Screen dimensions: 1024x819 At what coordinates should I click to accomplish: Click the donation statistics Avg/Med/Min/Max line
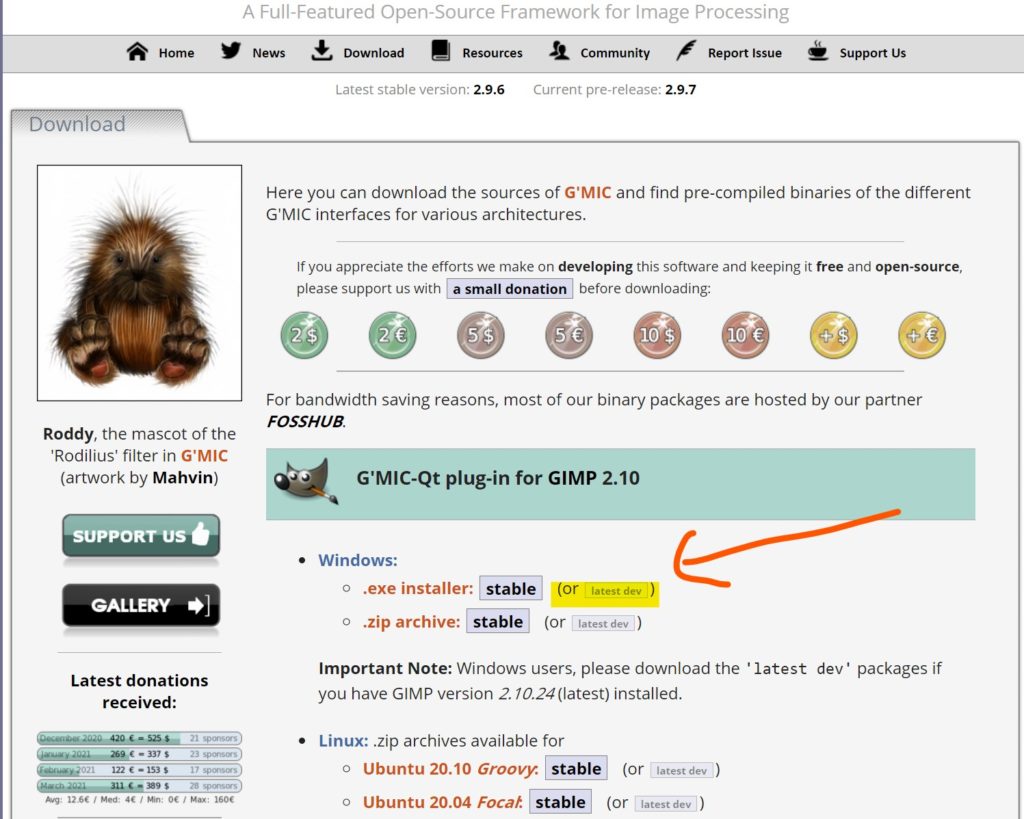(139, 799)
